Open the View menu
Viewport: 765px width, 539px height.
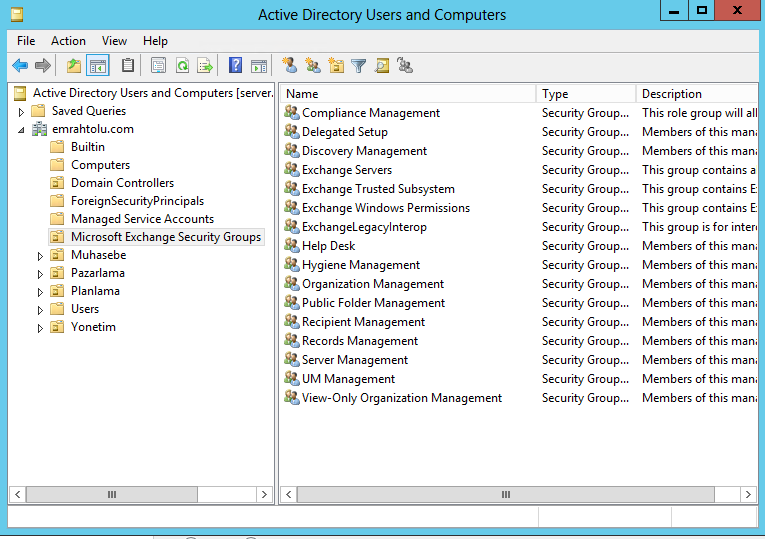coord(114,41)
